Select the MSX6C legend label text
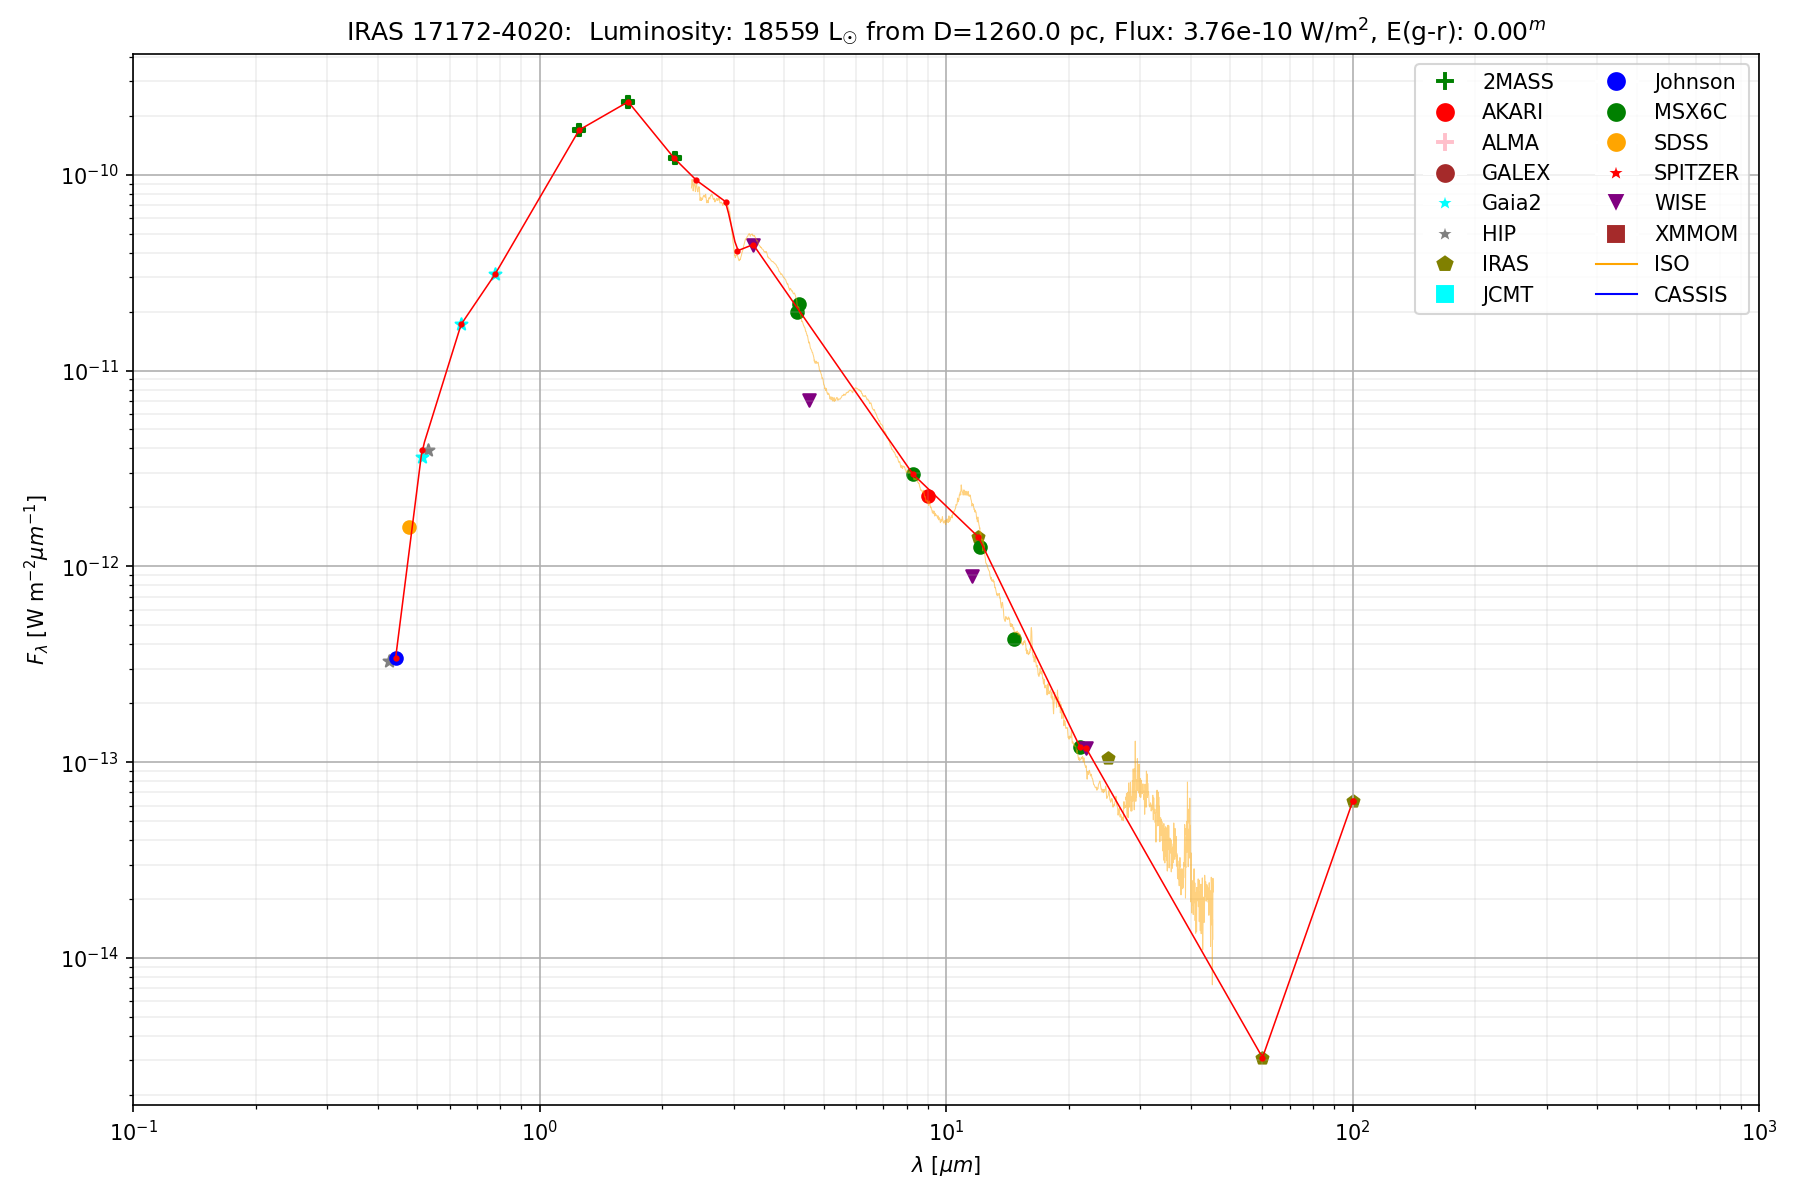The image size is (1800, 1200). [x=1689, y=112]
